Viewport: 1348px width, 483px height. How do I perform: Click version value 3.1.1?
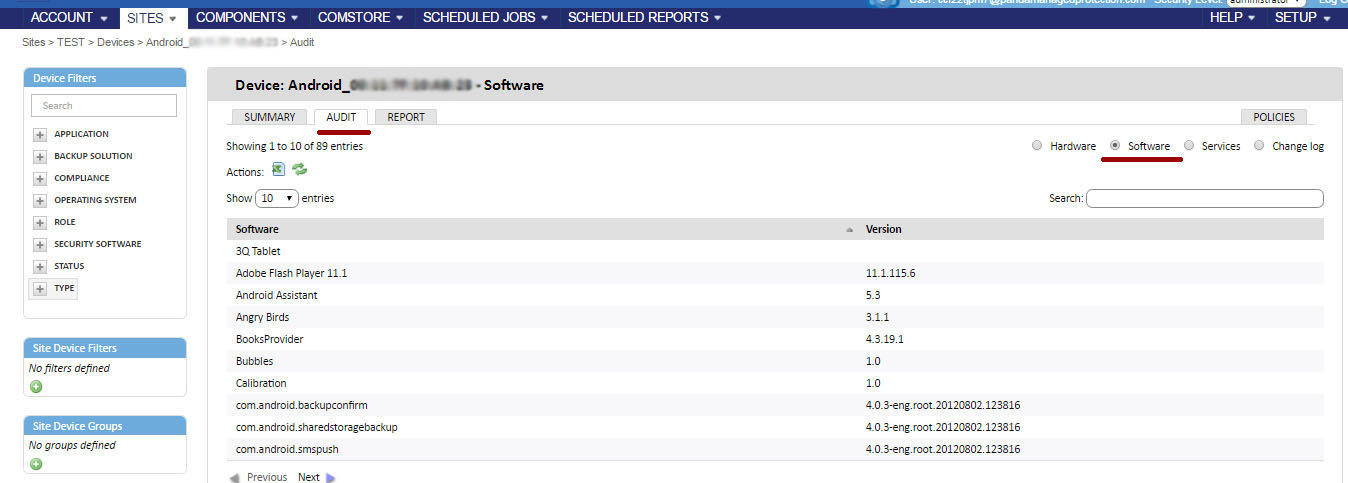[x=877, y=317]
